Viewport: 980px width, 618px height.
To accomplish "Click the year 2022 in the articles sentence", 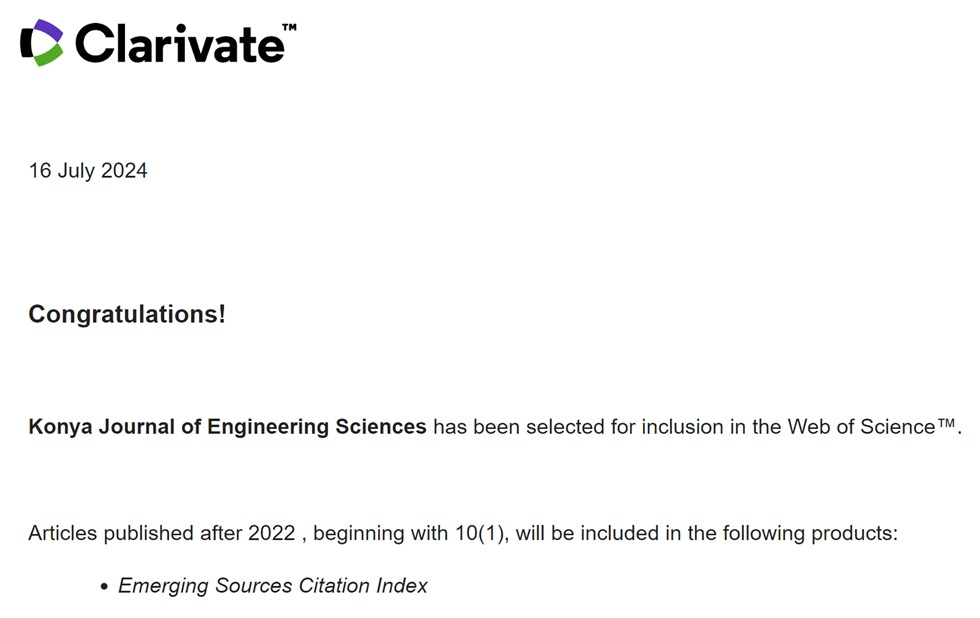I will (271, 533).
